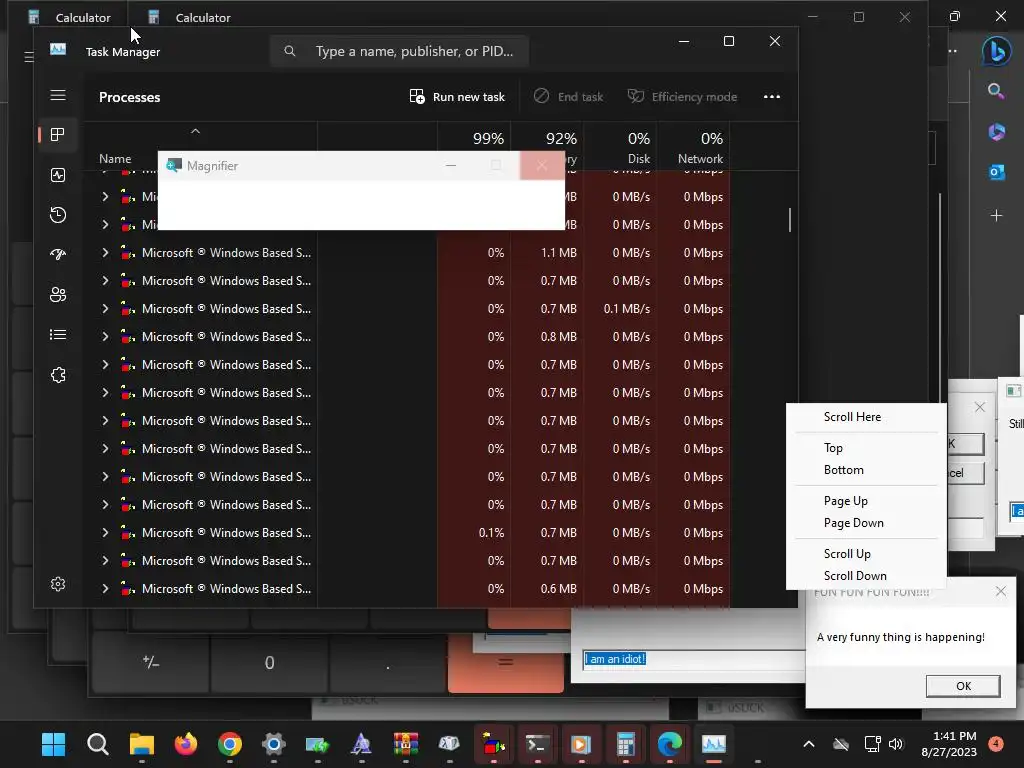Click the volume icon in system tray
The width and height of the screenshot is (1024, 768).
(896, 744)
